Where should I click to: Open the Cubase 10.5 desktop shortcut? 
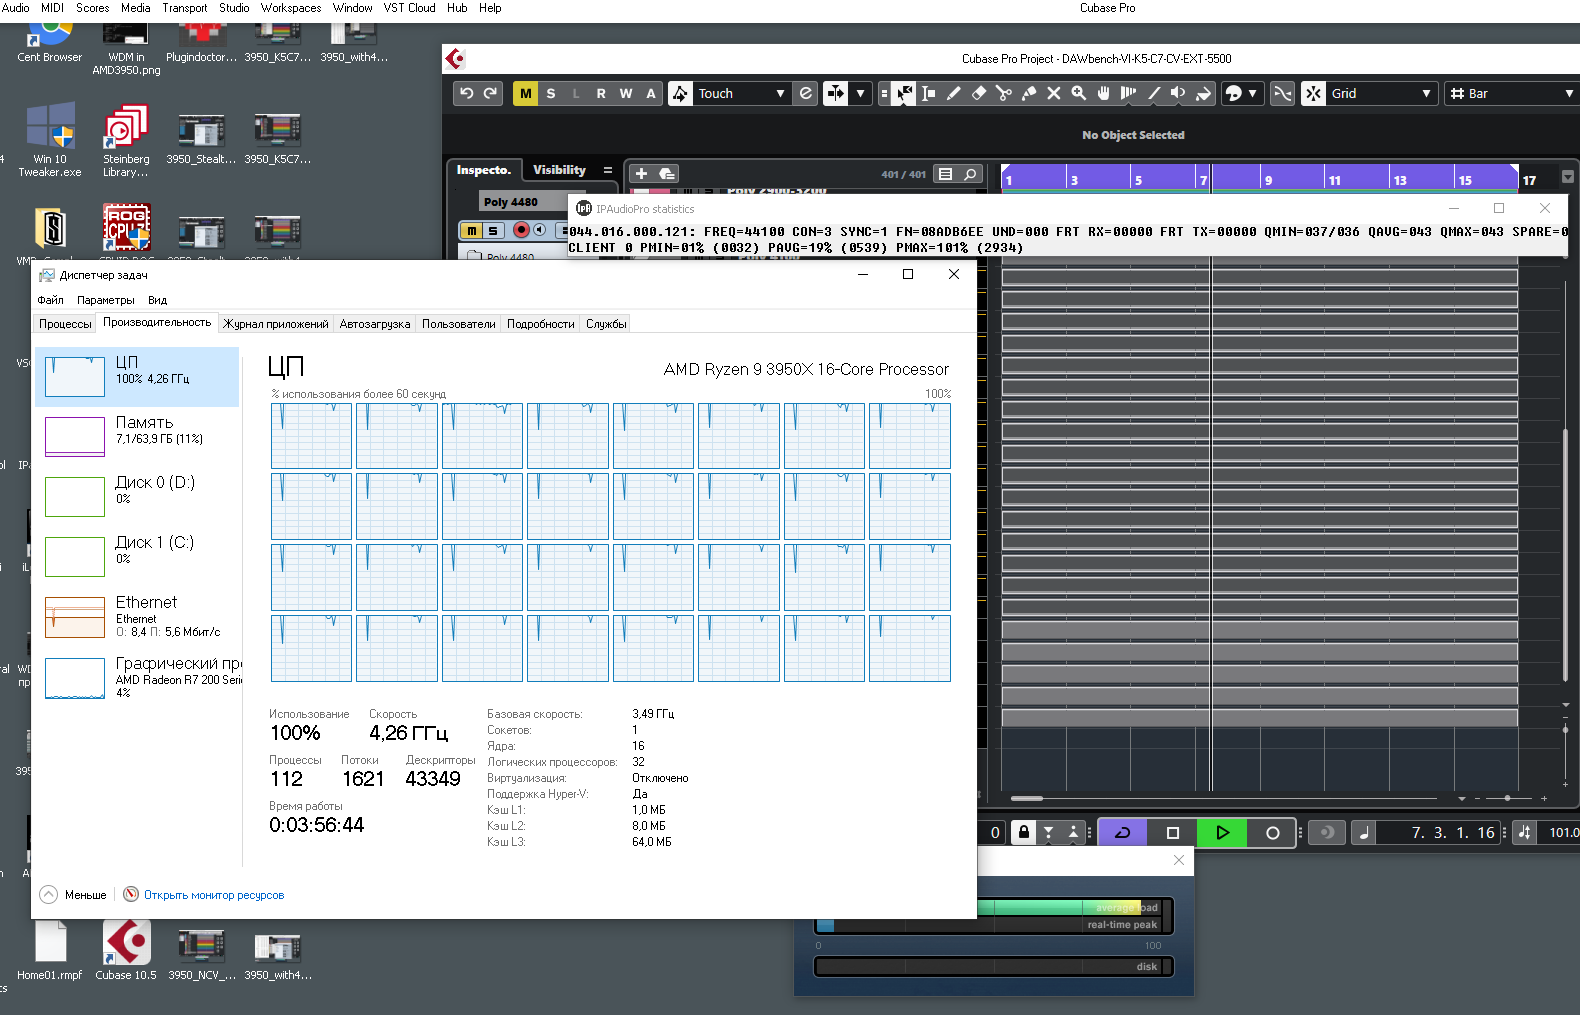pos(126,950)
